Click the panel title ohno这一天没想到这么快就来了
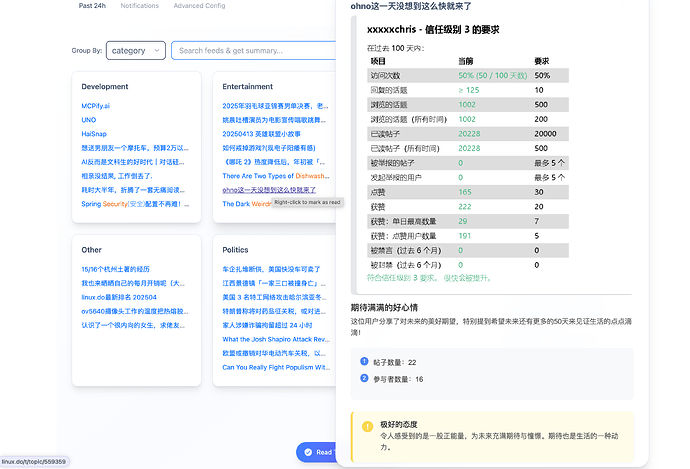The image size is (690, 469). (x=411, y=6)
